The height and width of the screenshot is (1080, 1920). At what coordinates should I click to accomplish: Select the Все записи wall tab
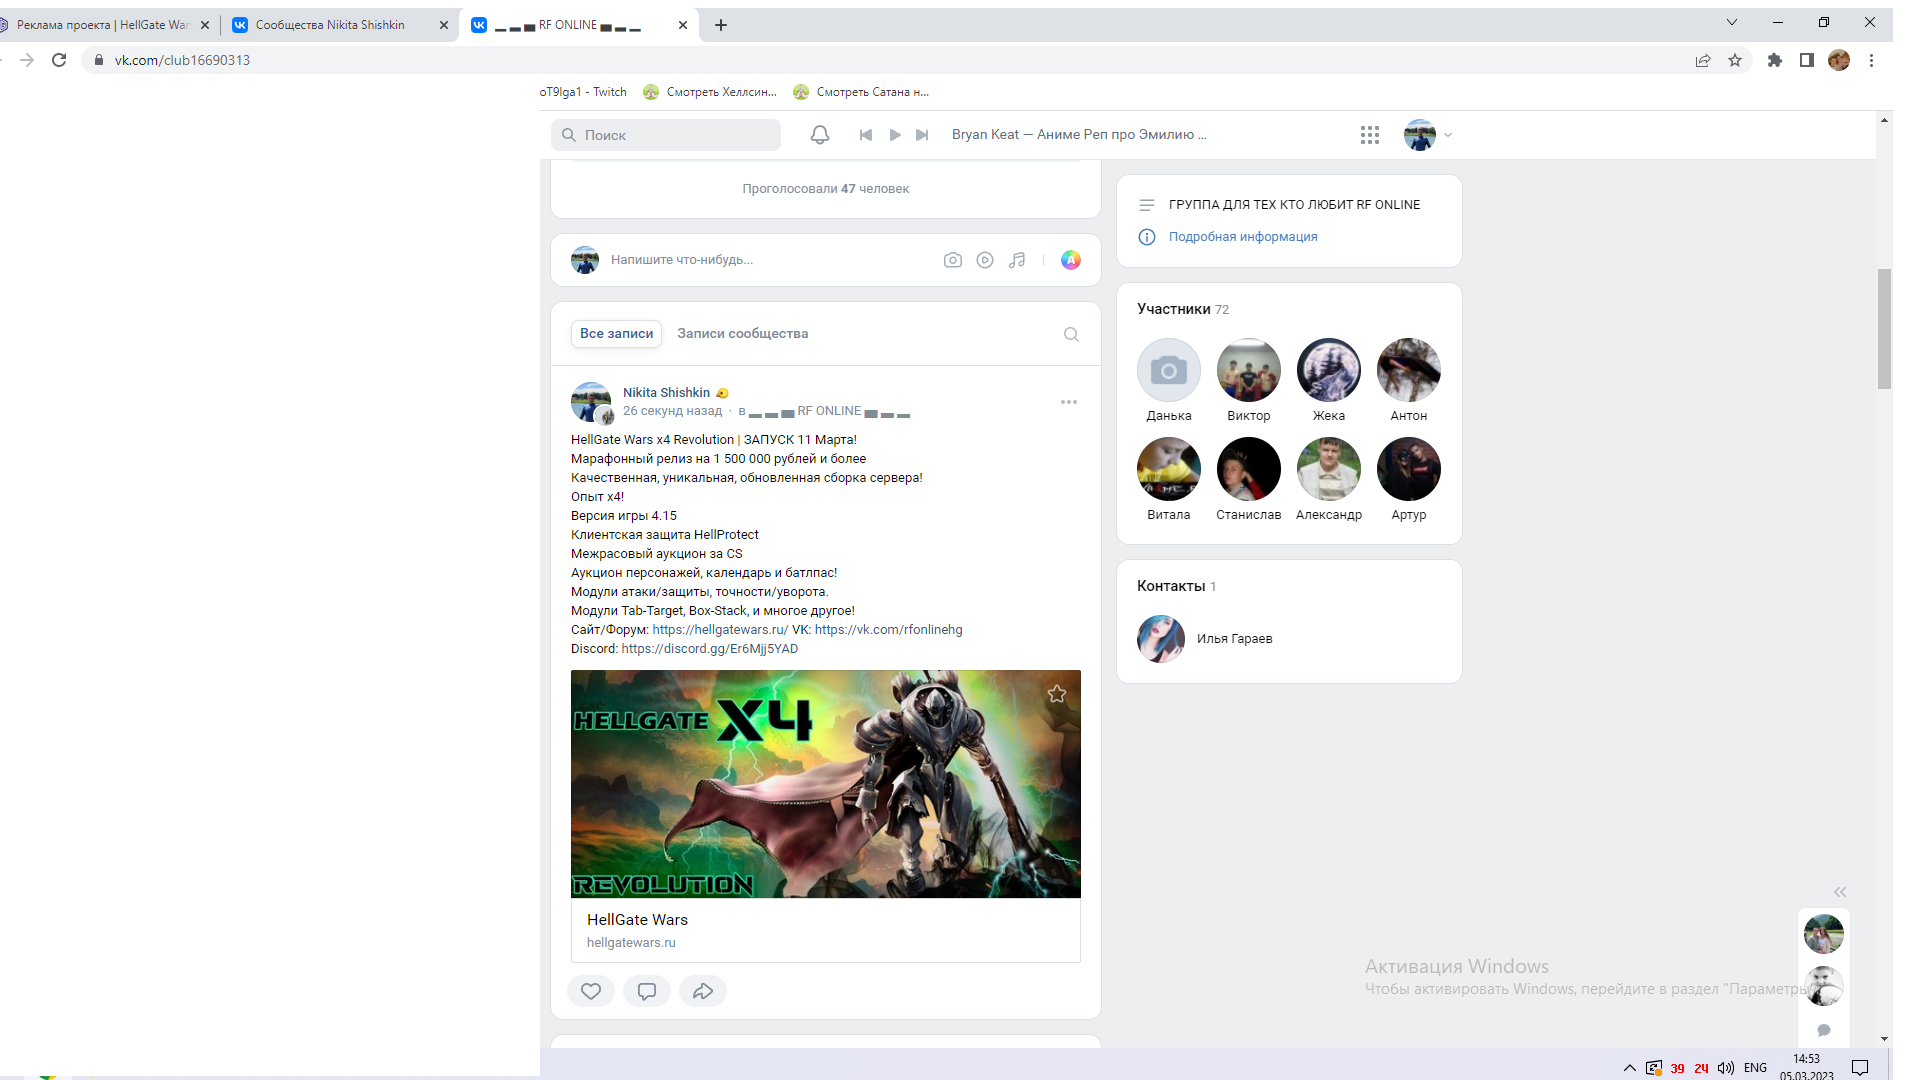pos(616,334)
